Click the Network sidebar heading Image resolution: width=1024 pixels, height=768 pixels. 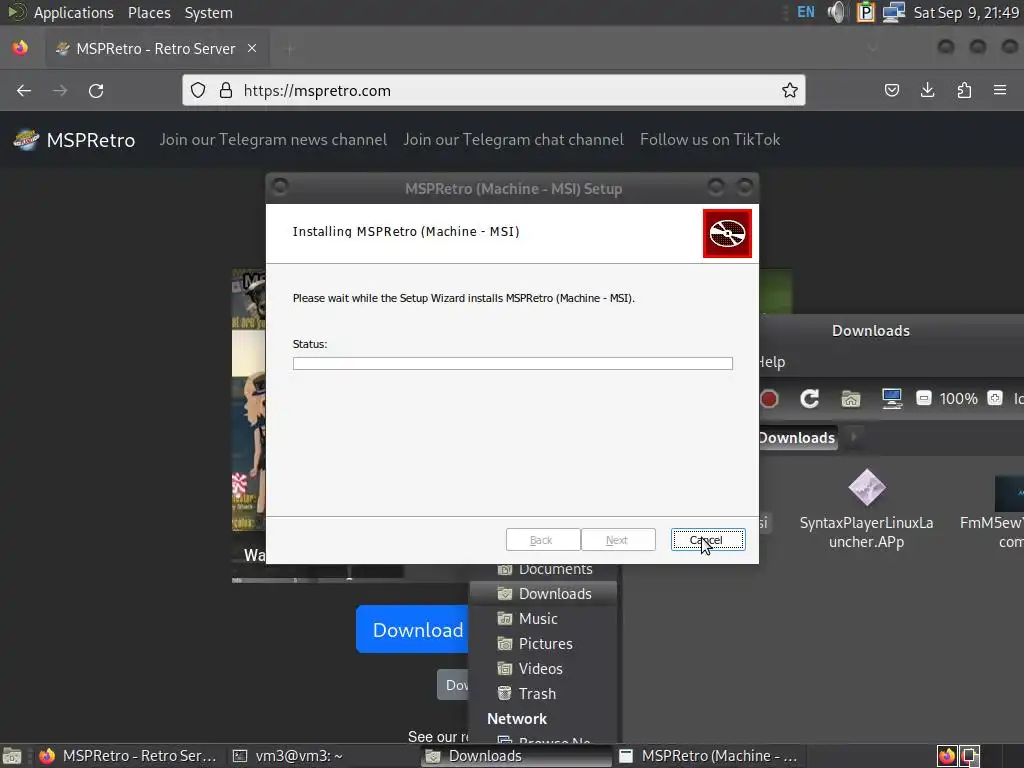517,718
